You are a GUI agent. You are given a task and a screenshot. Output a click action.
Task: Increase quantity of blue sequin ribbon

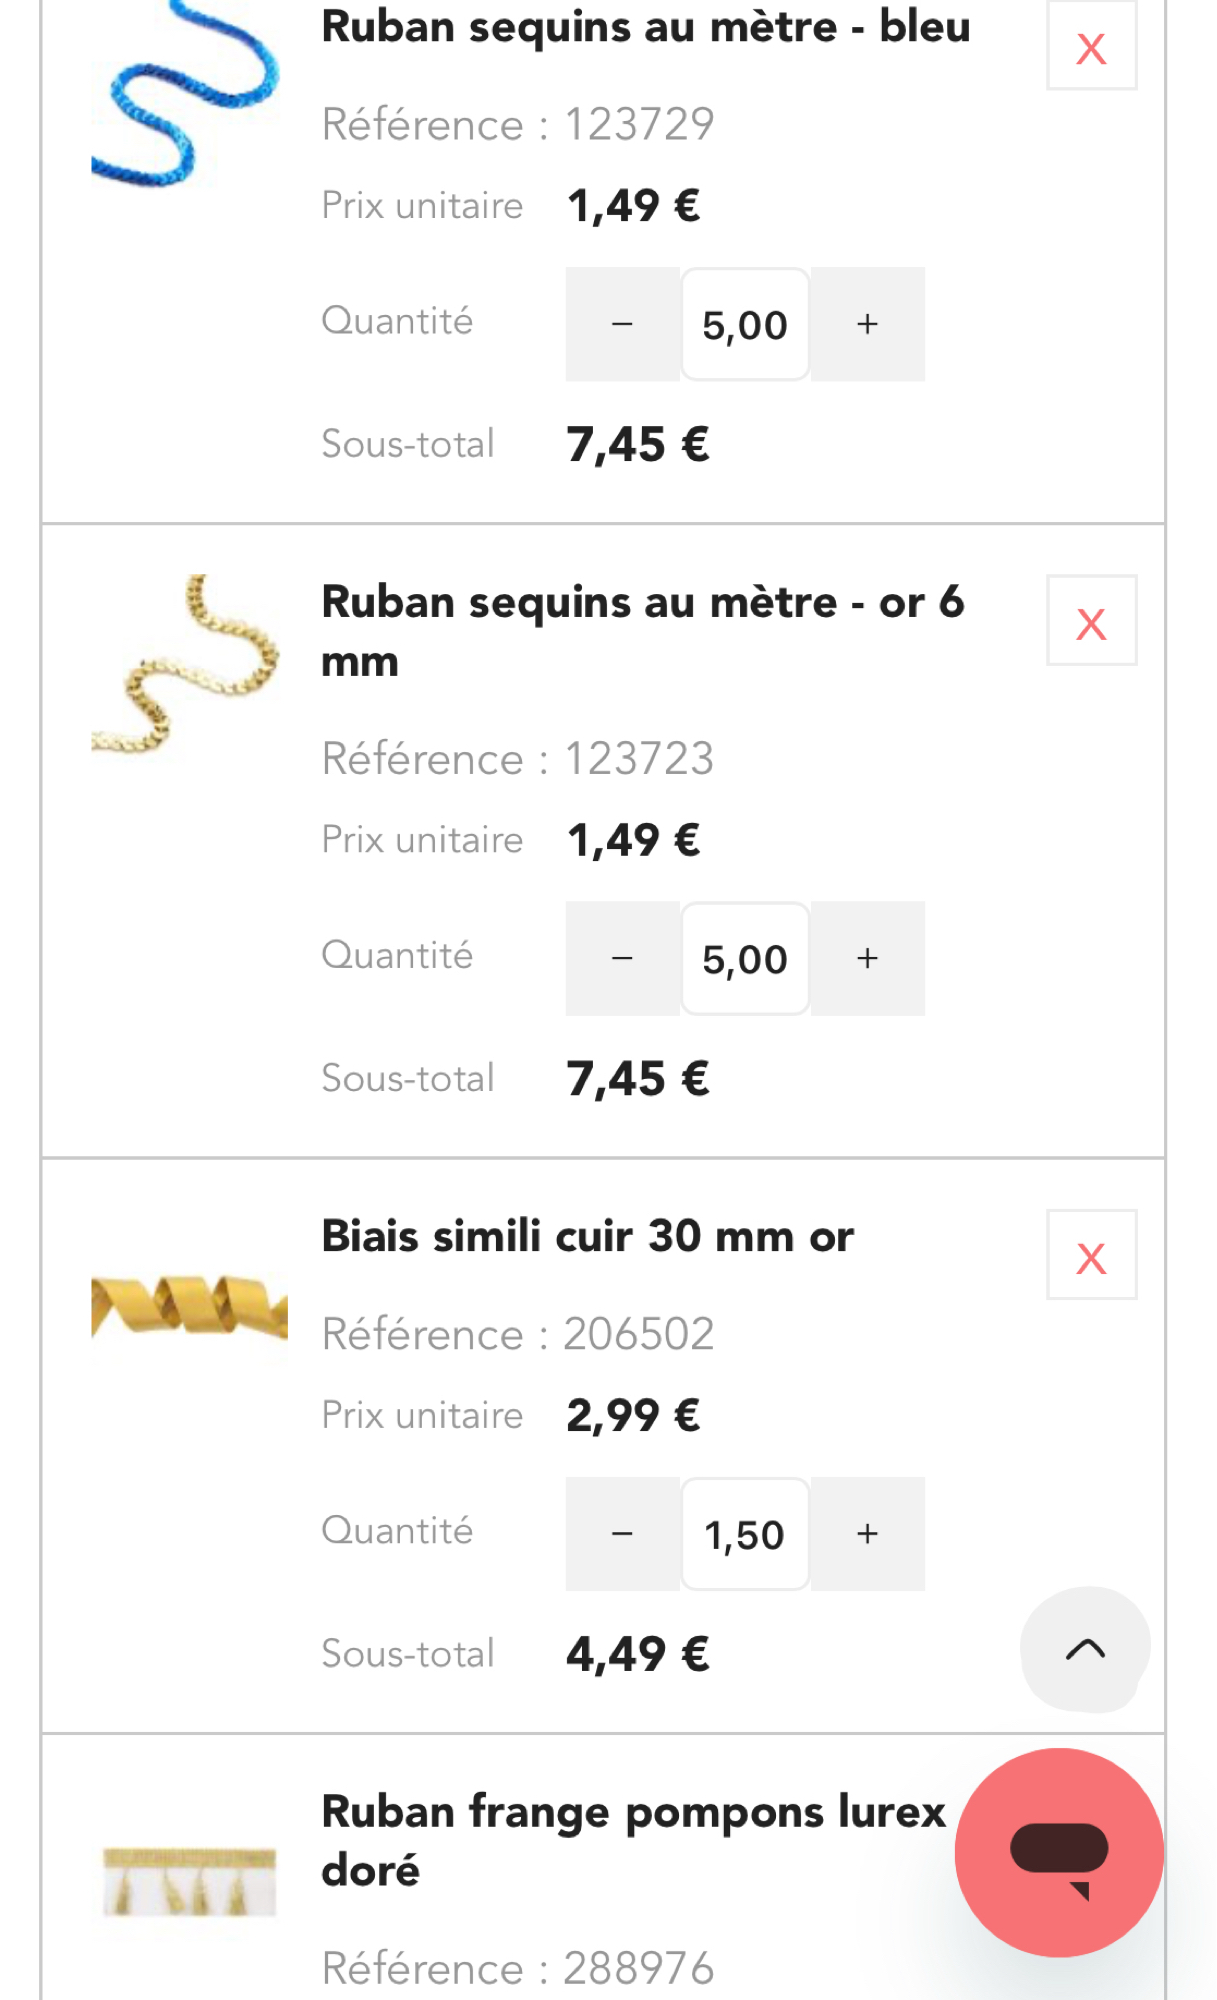pos(867,324)
